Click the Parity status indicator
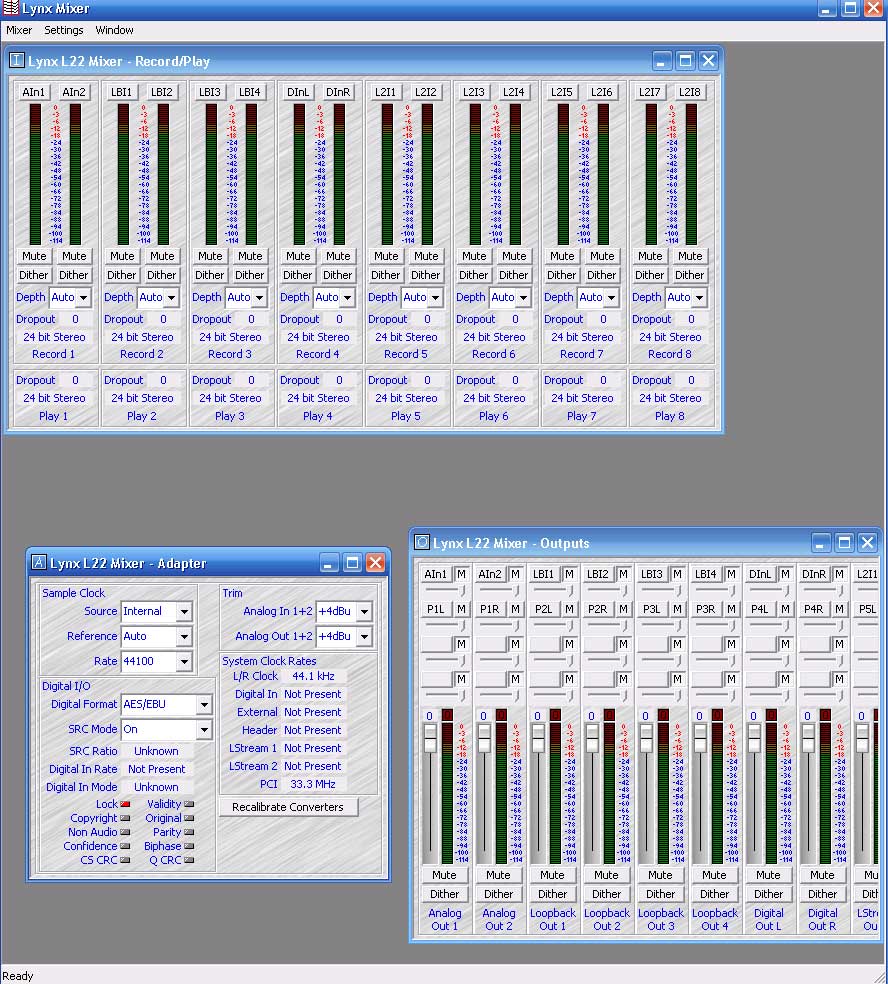The height and width of the screenshot is (984, 888). 189,832
